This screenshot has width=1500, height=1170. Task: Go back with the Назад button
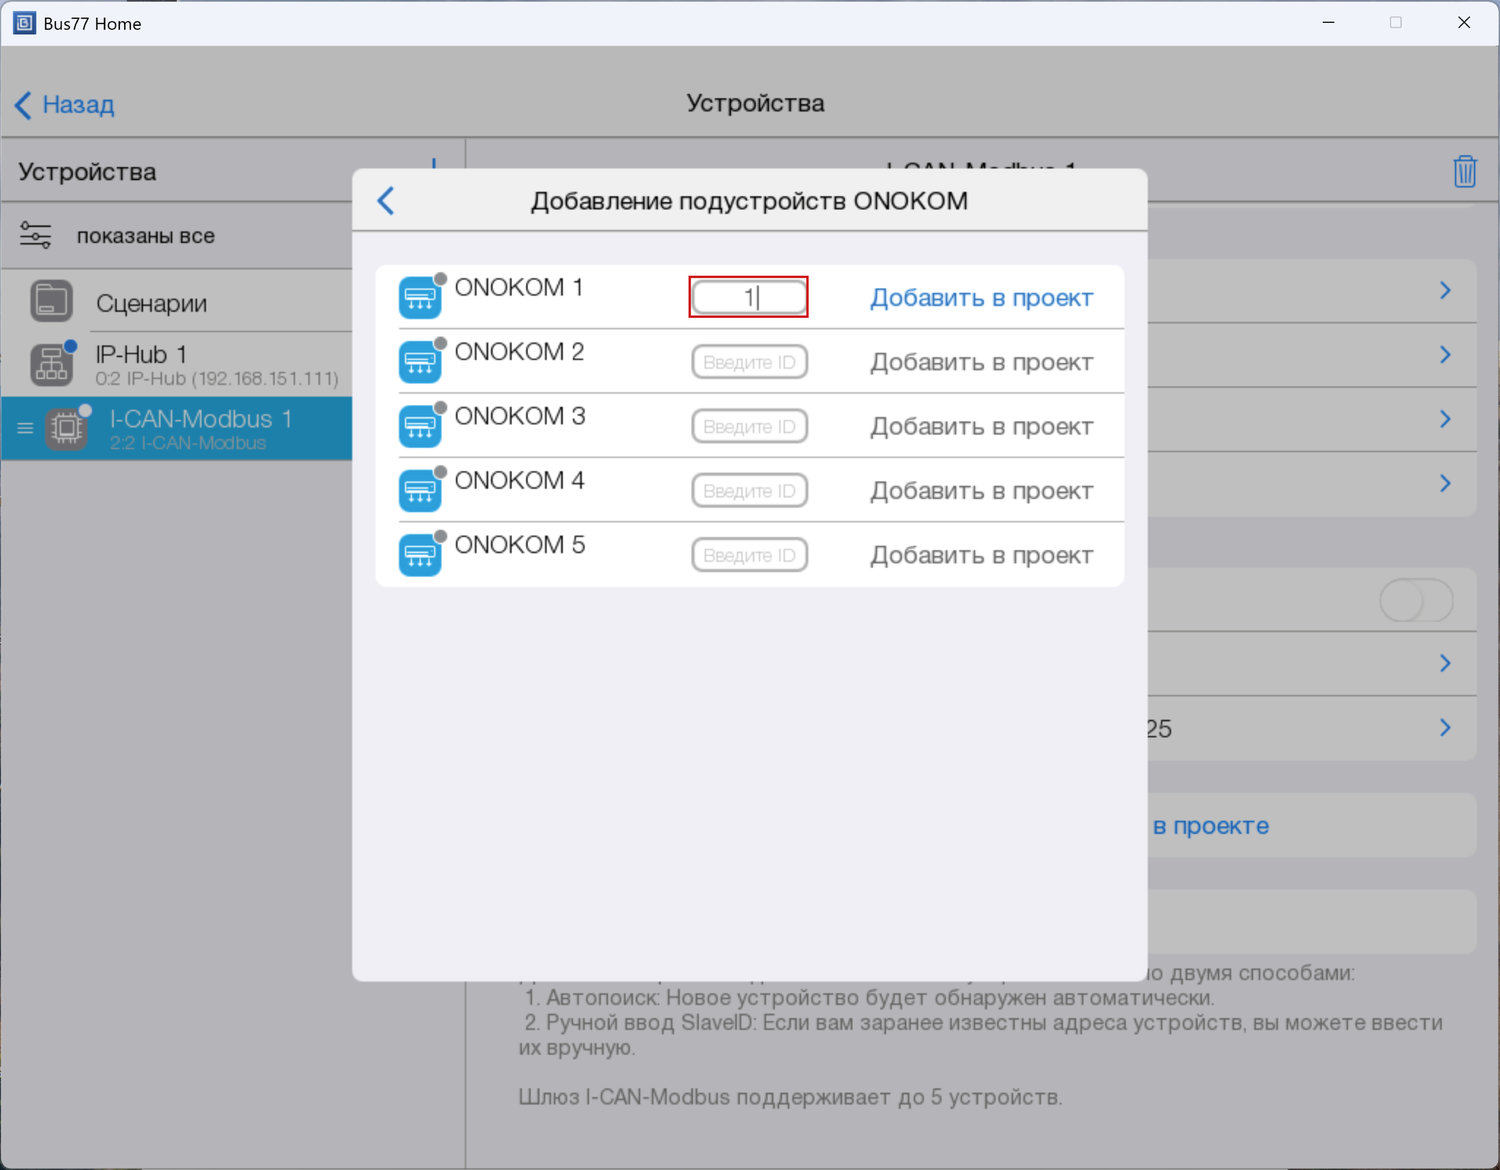(66, 104)
